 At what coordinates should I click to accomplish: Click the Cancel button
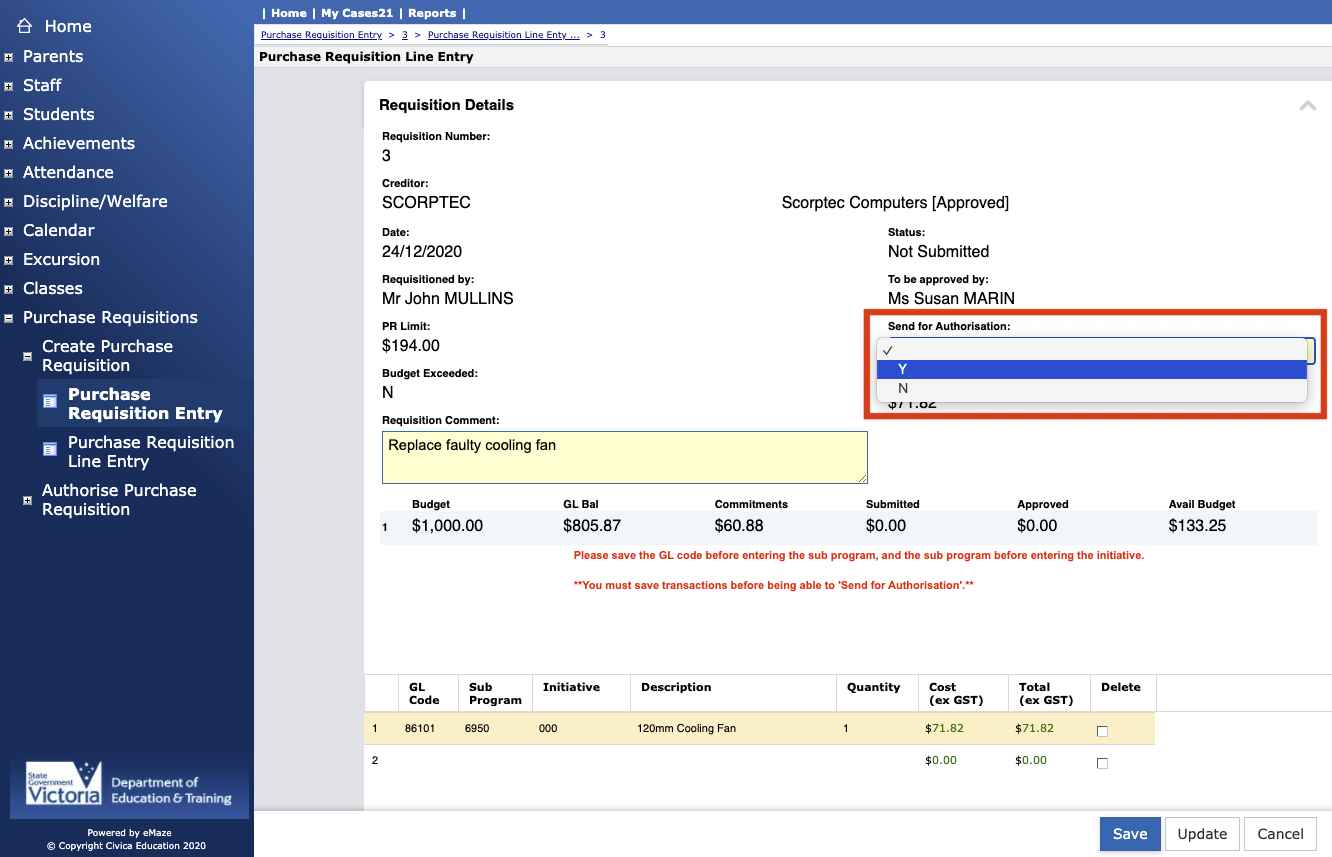(x=1281, y=834)
